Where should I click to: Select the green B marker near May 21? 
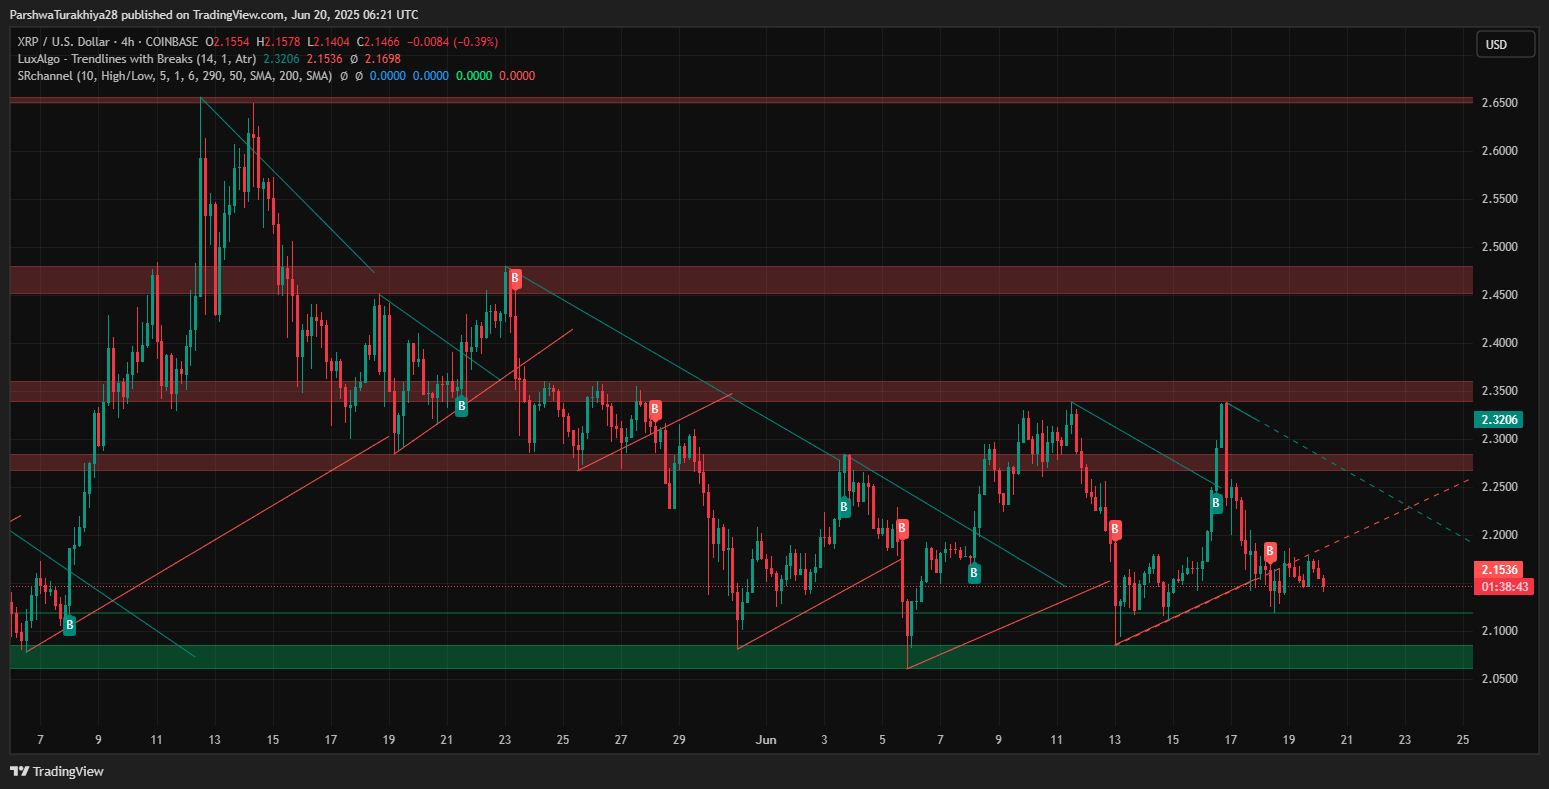tap(461, 406)
